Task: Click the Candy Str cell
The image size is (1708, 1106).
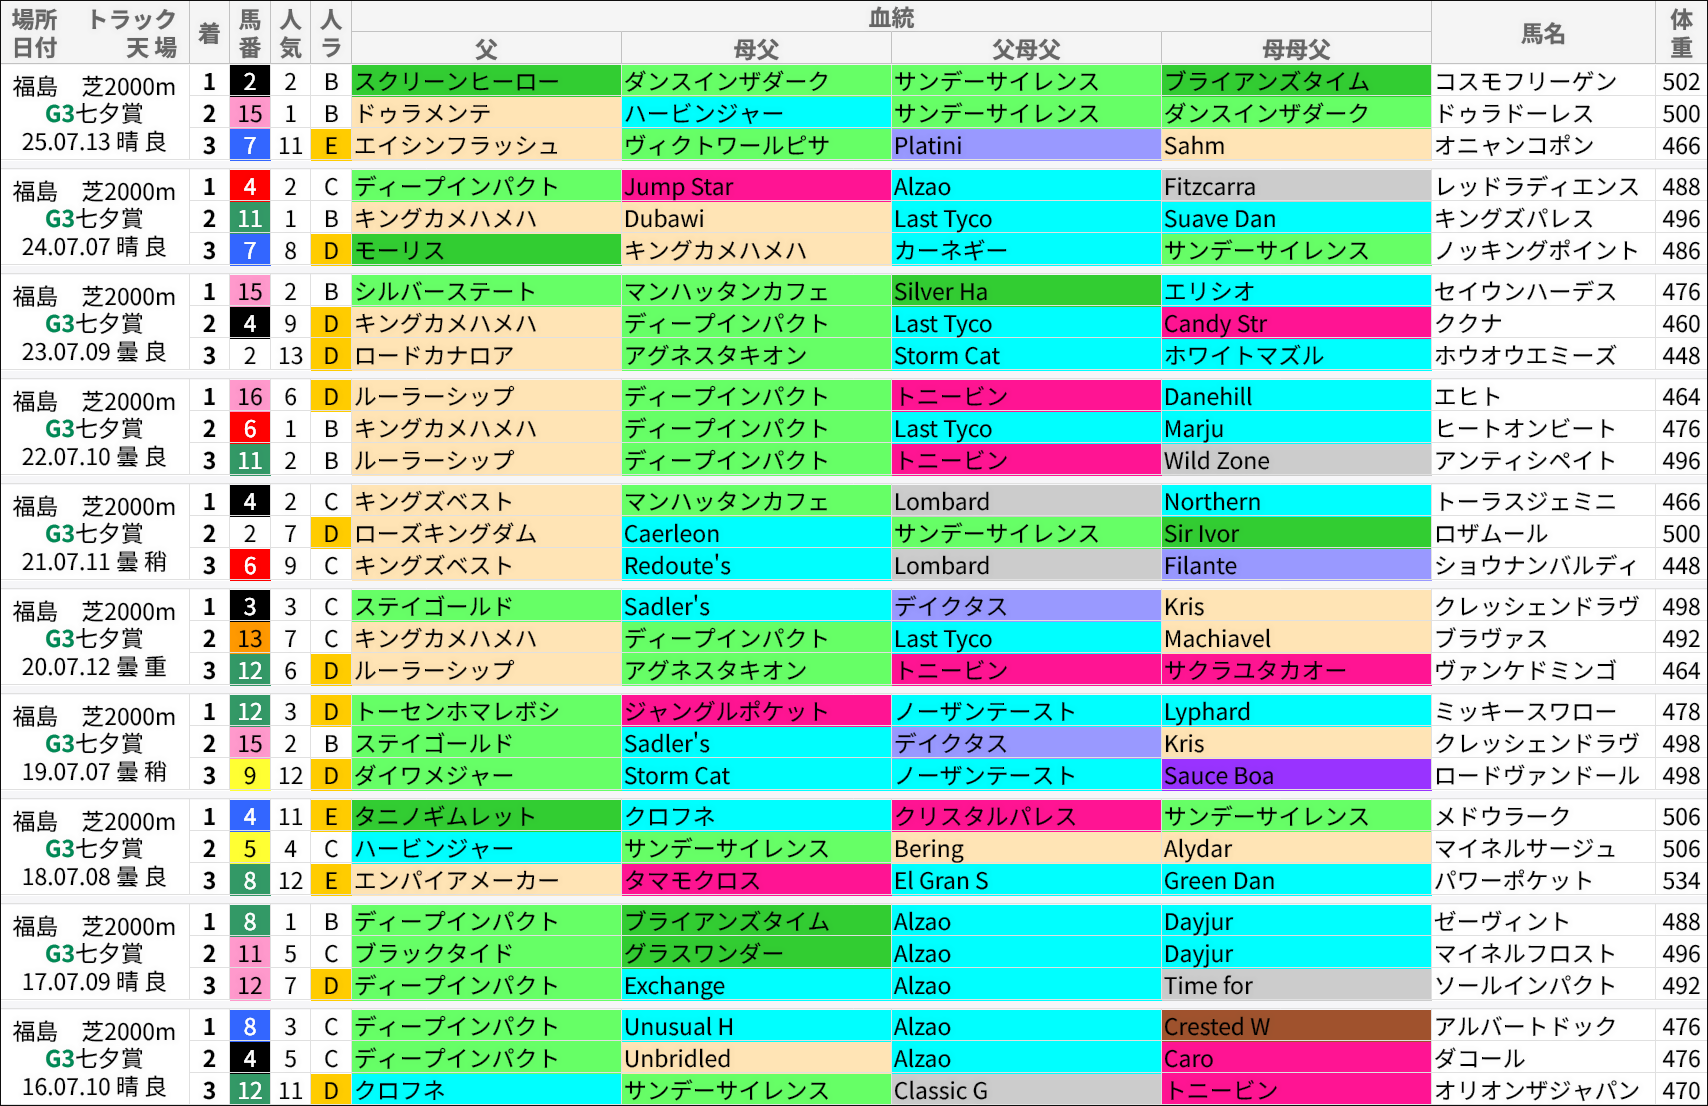Action: pos(1296,323)
